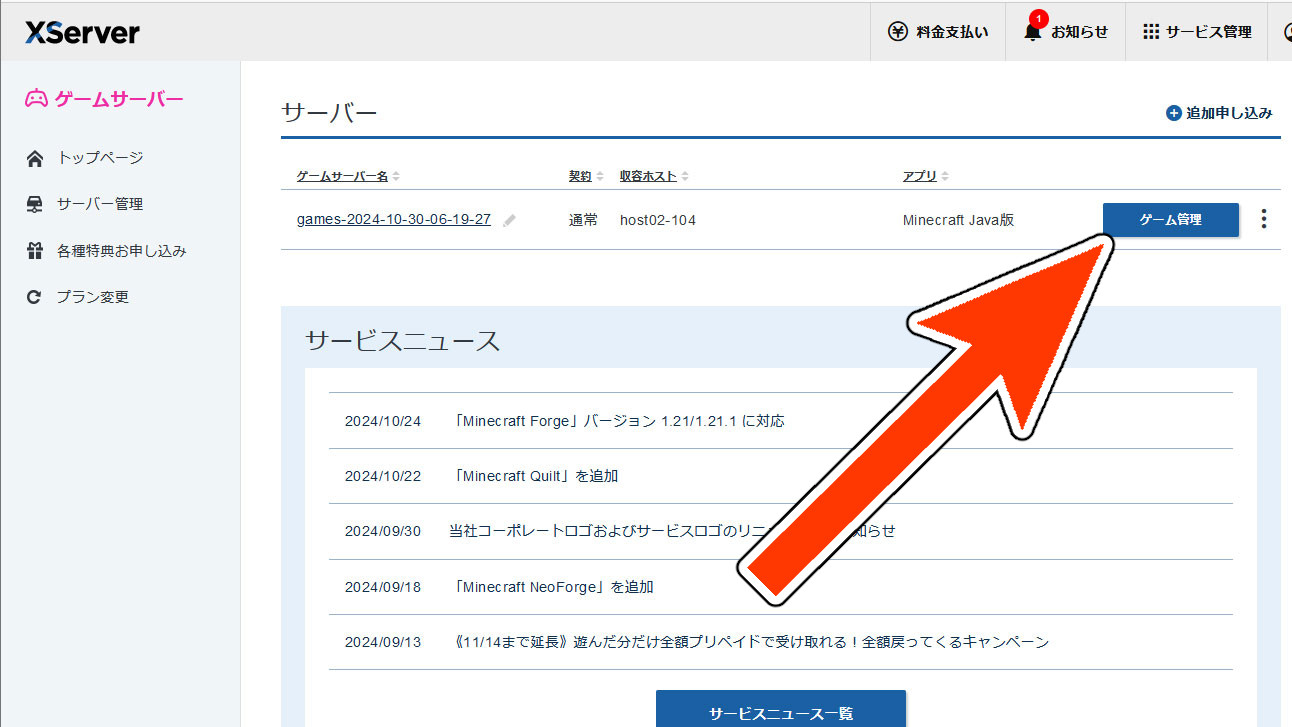
Task: Click host02-104 cell
Action: [658, 220]
